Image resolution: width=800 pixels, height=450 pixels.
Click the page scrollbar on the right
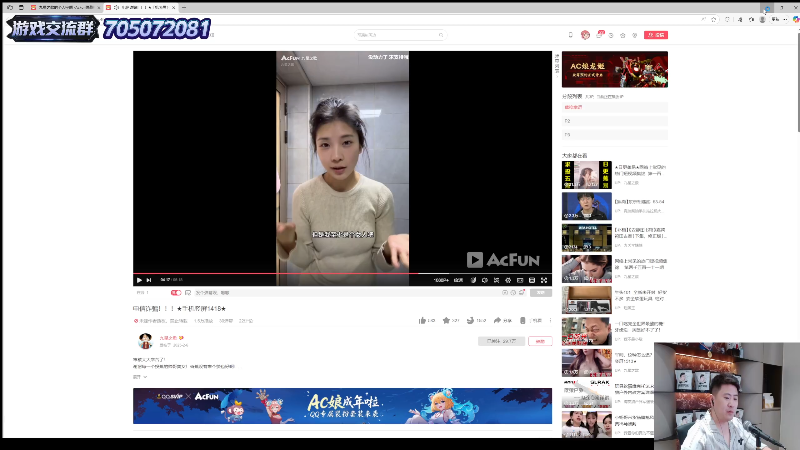798,82
